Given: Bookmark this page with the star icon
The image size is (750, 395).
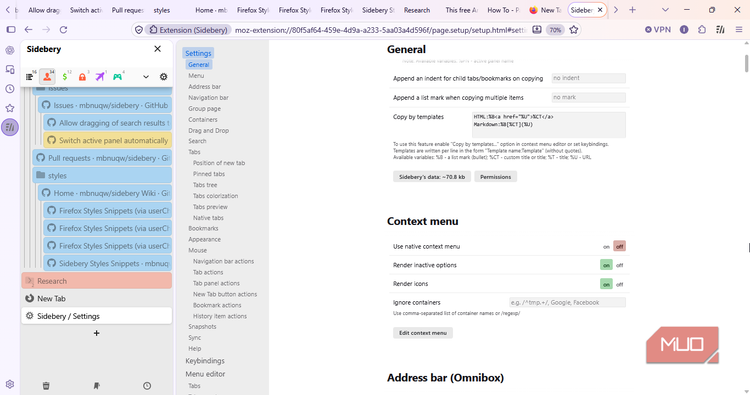Looking at the screenshot, I should (x=574, y=30).
